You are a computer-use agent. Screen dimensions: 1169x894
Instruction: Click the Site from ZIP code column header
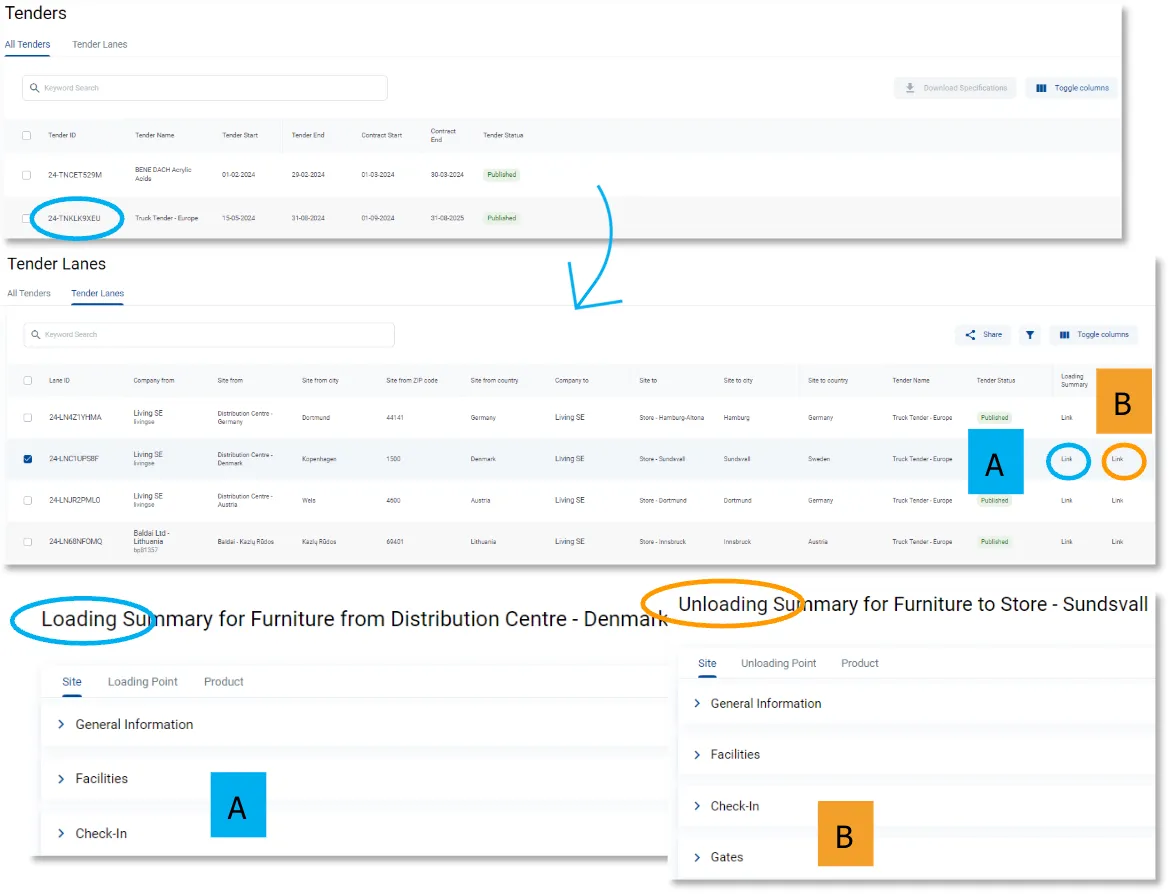(412, 380)
